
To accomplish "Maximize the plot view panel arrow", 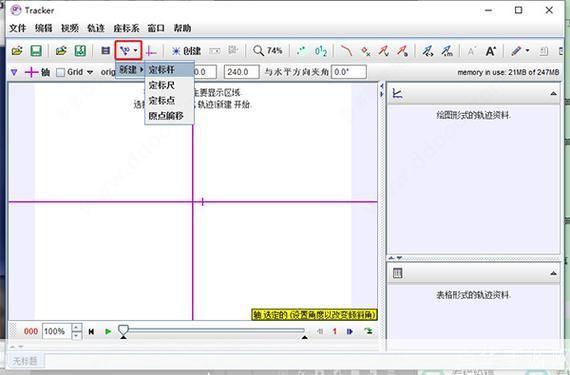I will (x=553, y=94).
